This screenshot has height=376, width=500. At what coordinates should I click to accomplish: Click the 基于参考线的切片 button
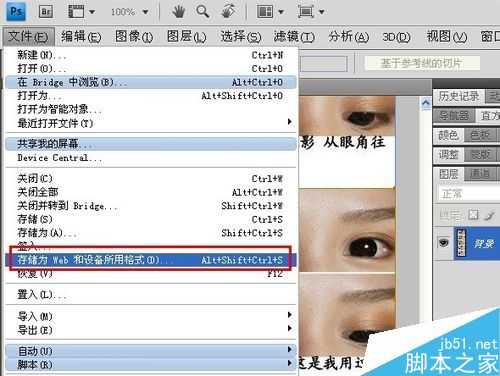(x=422, y=63)
